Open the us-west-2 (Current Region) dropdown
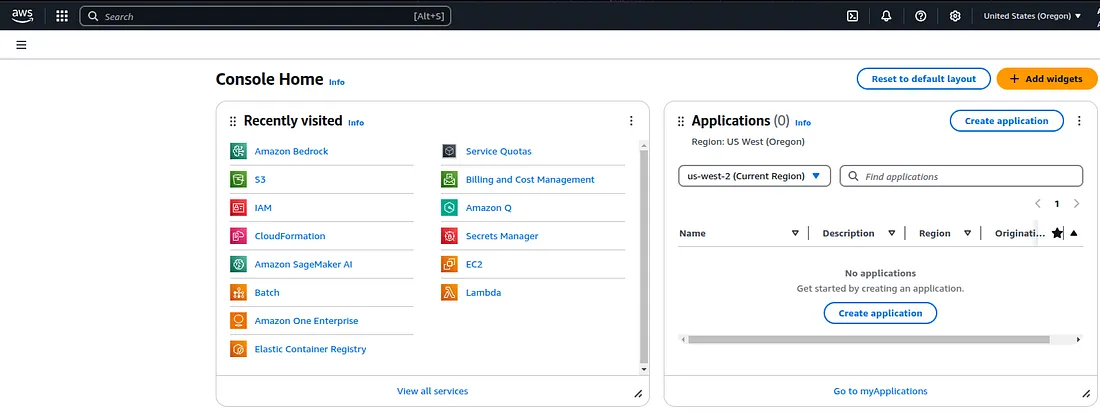This screenshot has width=1100, height=413. [x=754, y=176]
